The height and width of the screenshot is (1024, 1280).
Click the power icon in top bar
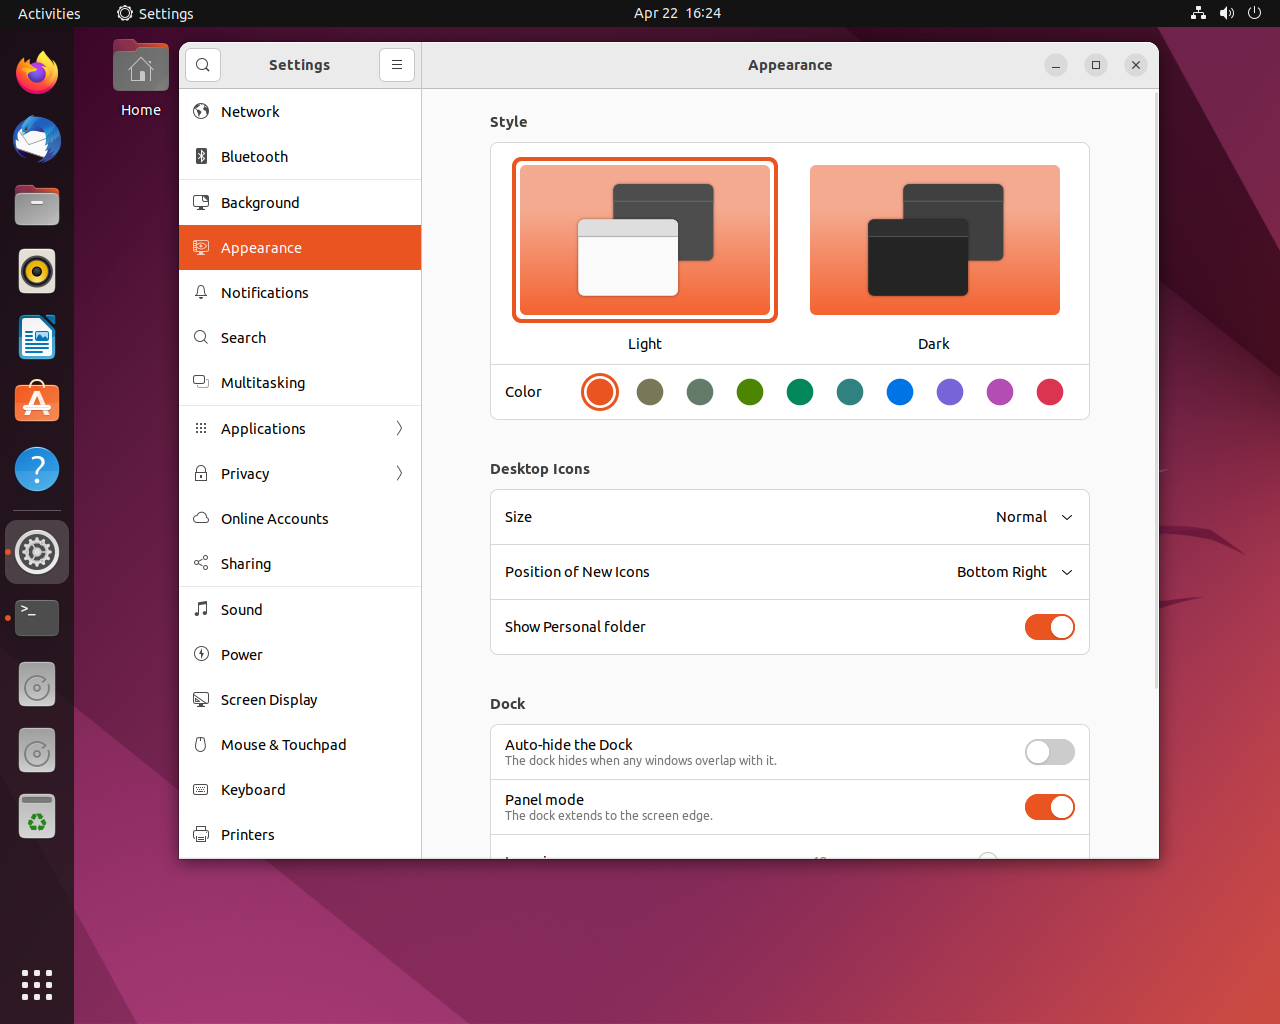point(1255,13)
